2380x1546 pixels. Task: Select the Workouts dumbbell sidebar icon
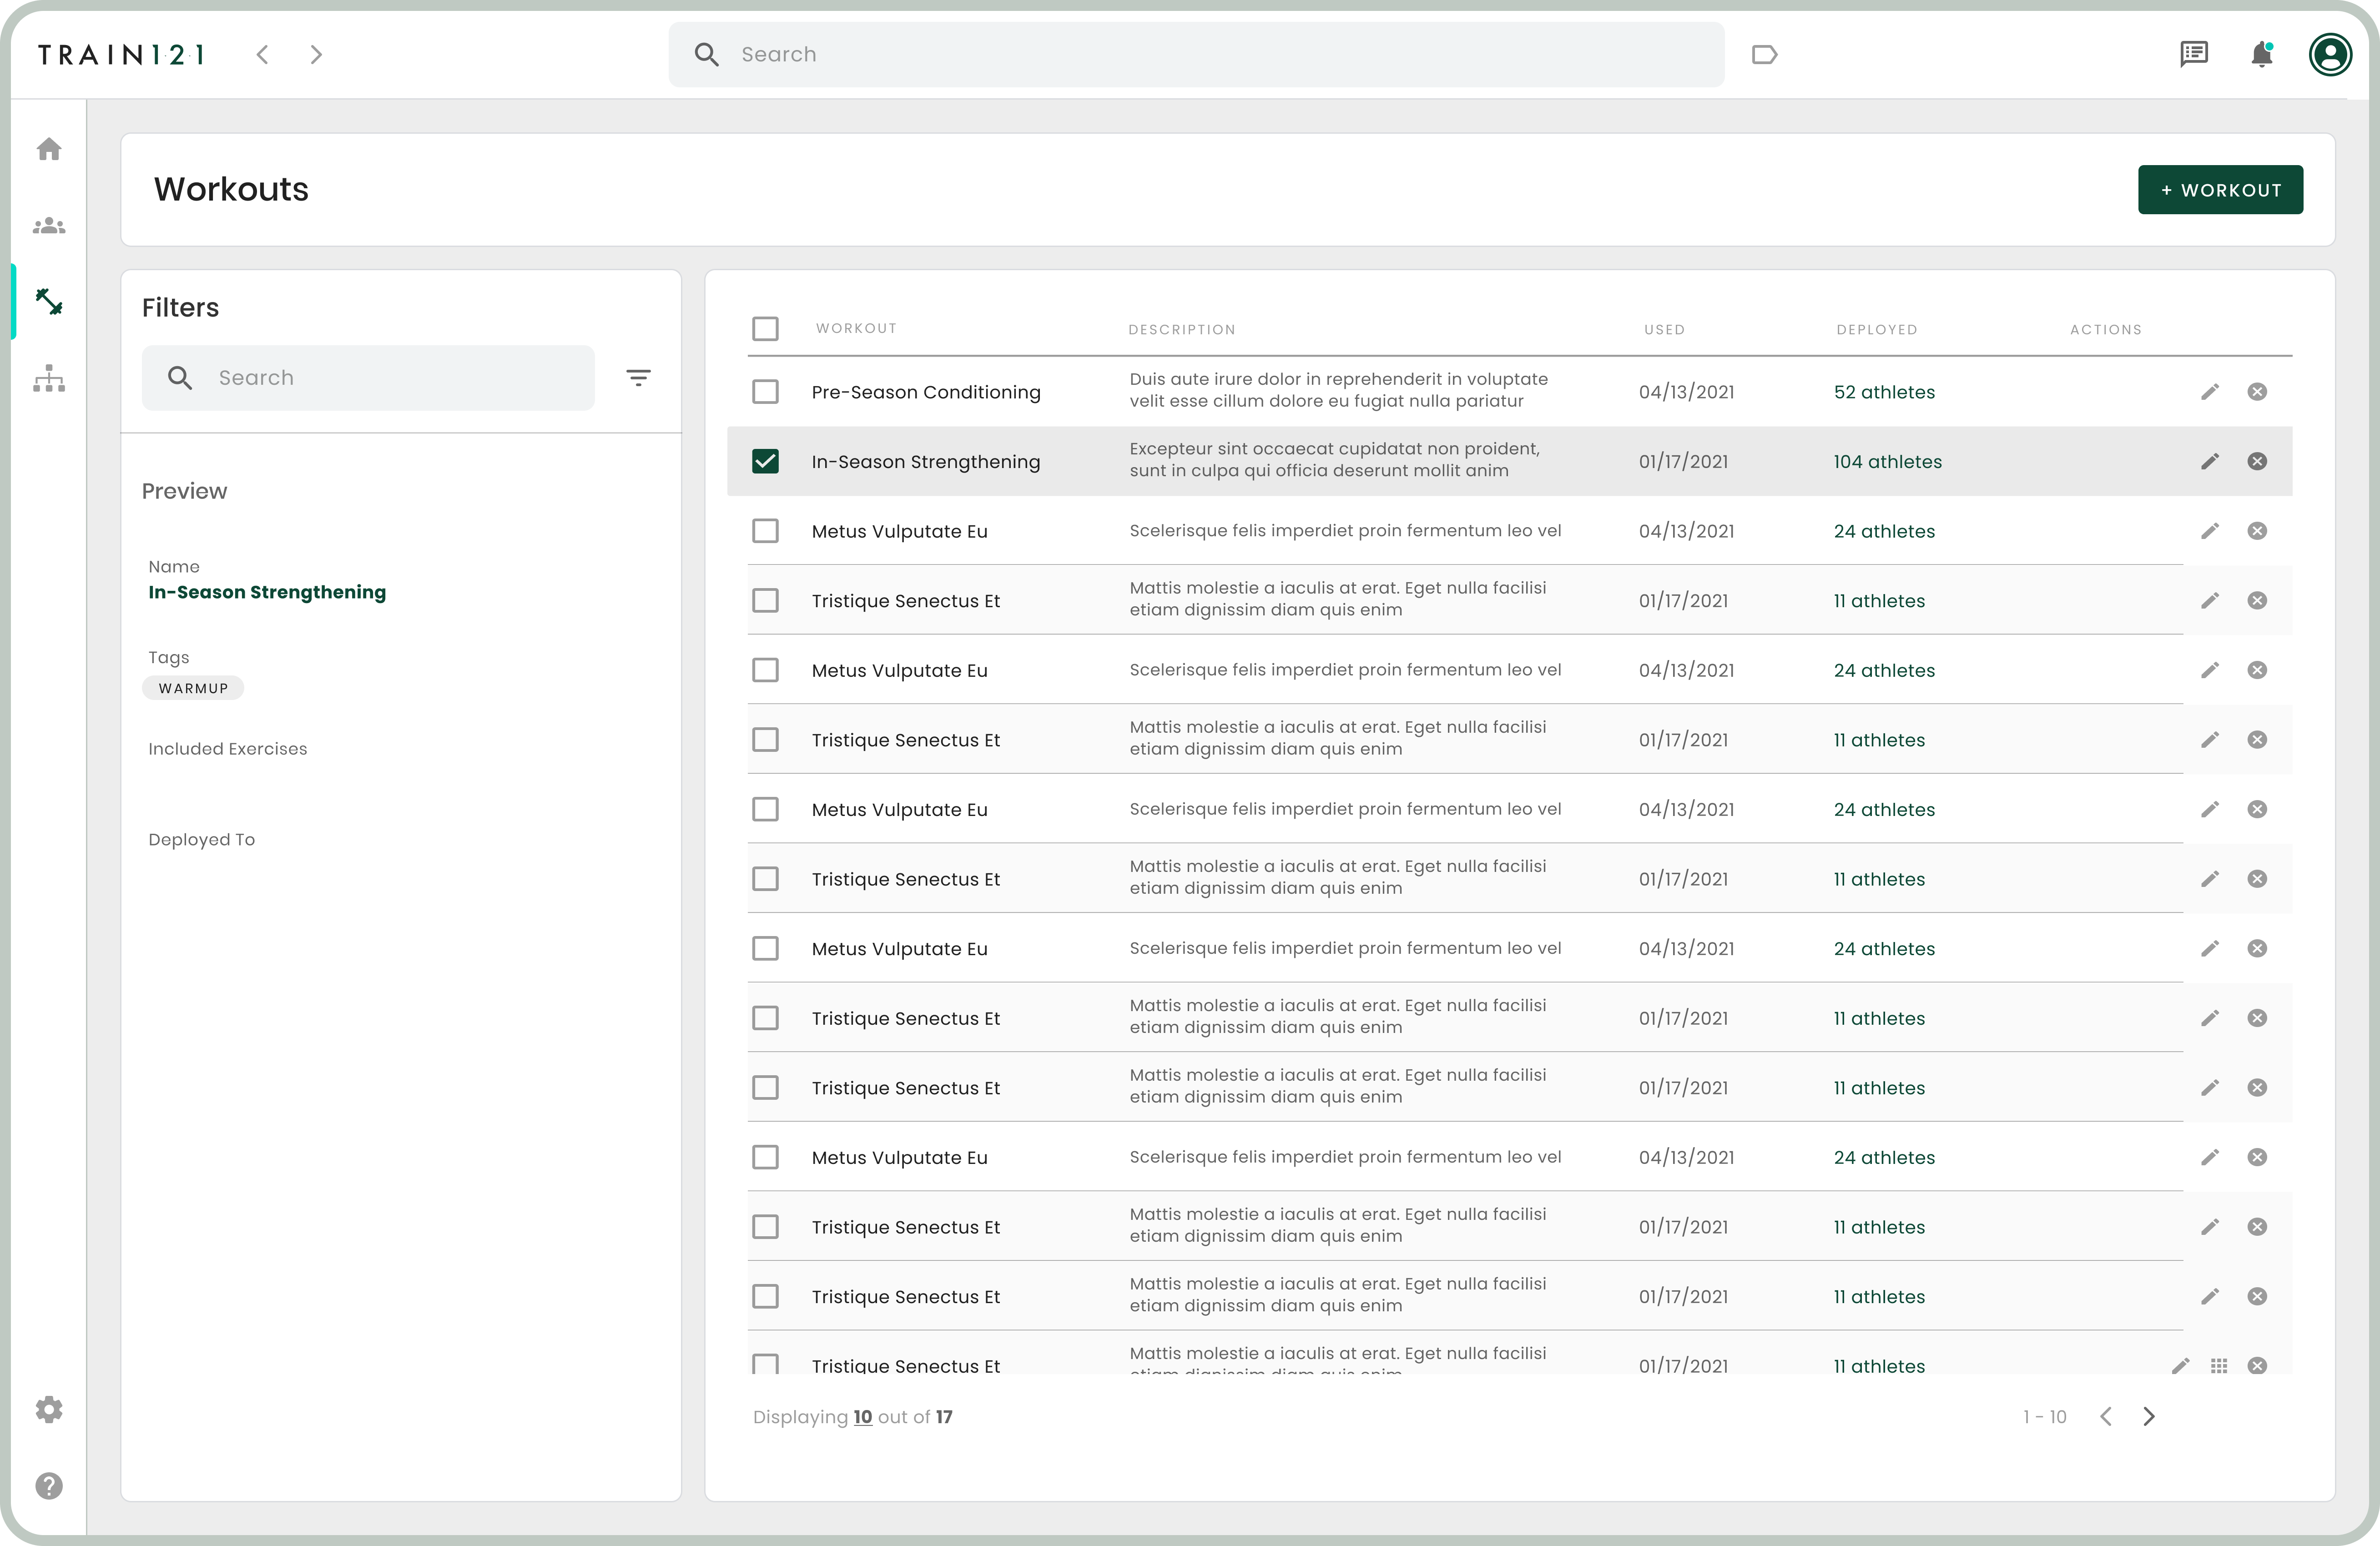49,302
